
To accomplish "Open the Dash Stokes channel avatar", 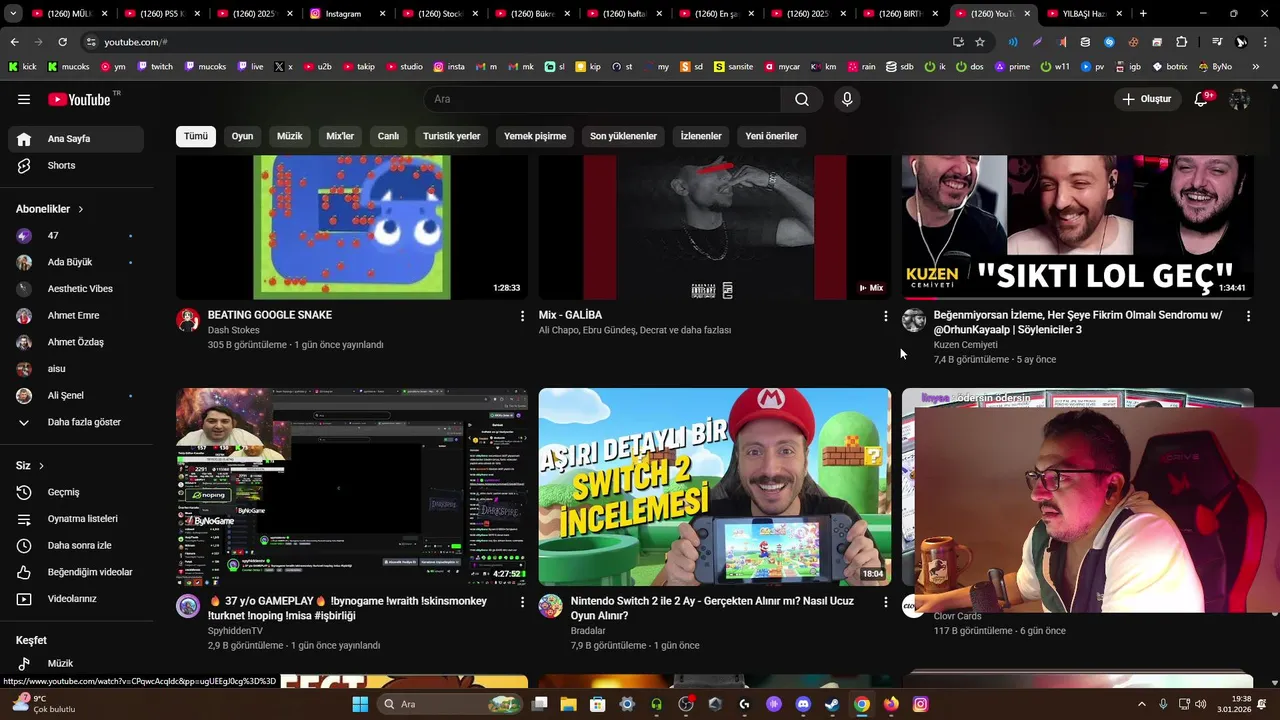I will click(x=188, y=320).
